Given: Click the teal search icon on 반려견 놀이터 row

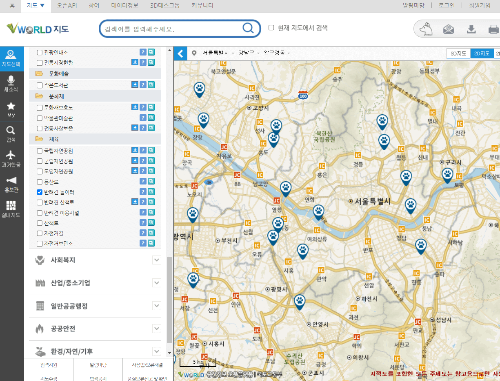Looking at the screenshot, I should pyautogui.click(x=151, y=192).
